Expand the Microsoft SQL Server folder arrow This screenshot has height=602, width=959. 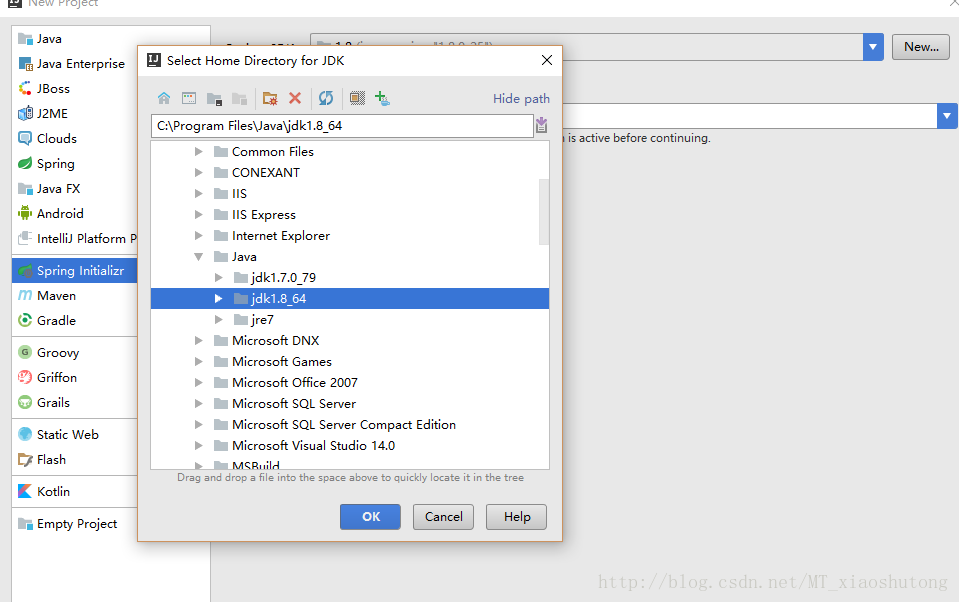coord(198,404)
